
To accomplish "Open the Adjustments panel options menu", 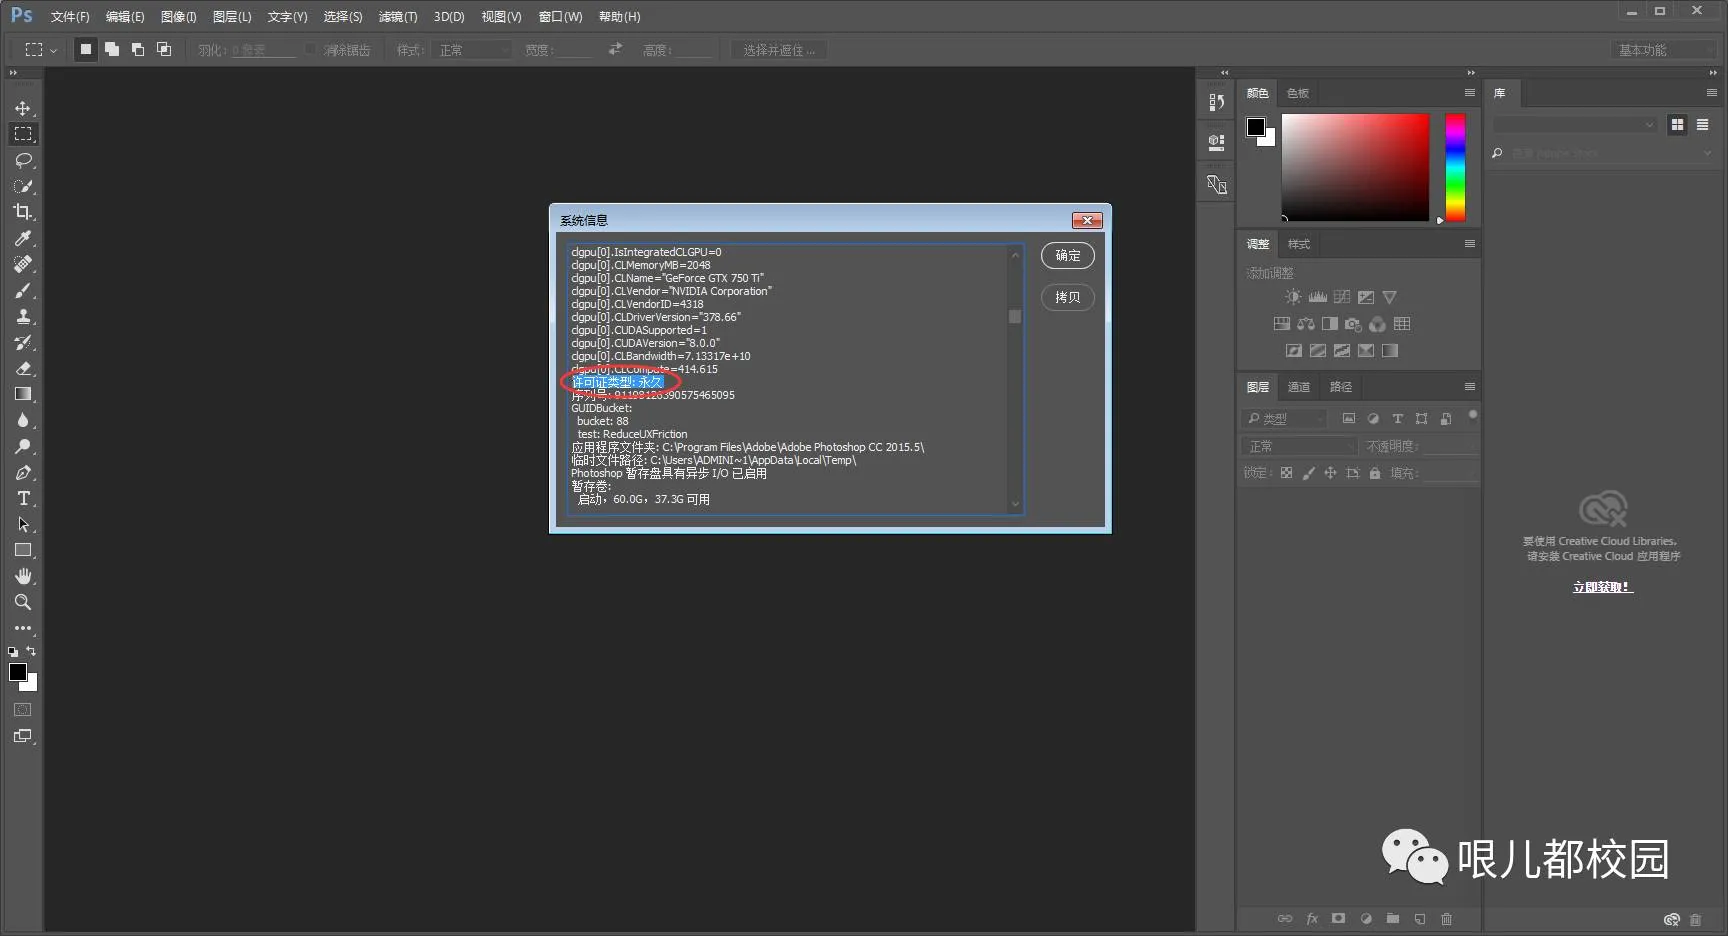I will (1469, 244).
